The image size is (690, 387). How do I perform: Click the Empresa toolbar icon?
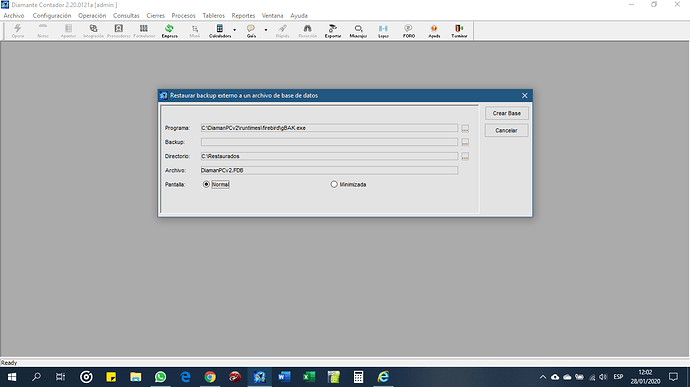[169, 31]
